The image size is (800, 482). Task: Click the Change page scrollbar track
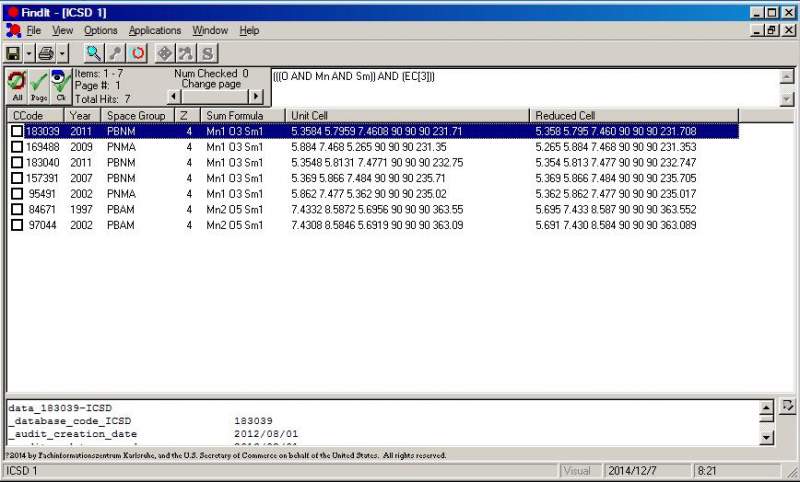(x=215, y=96)
